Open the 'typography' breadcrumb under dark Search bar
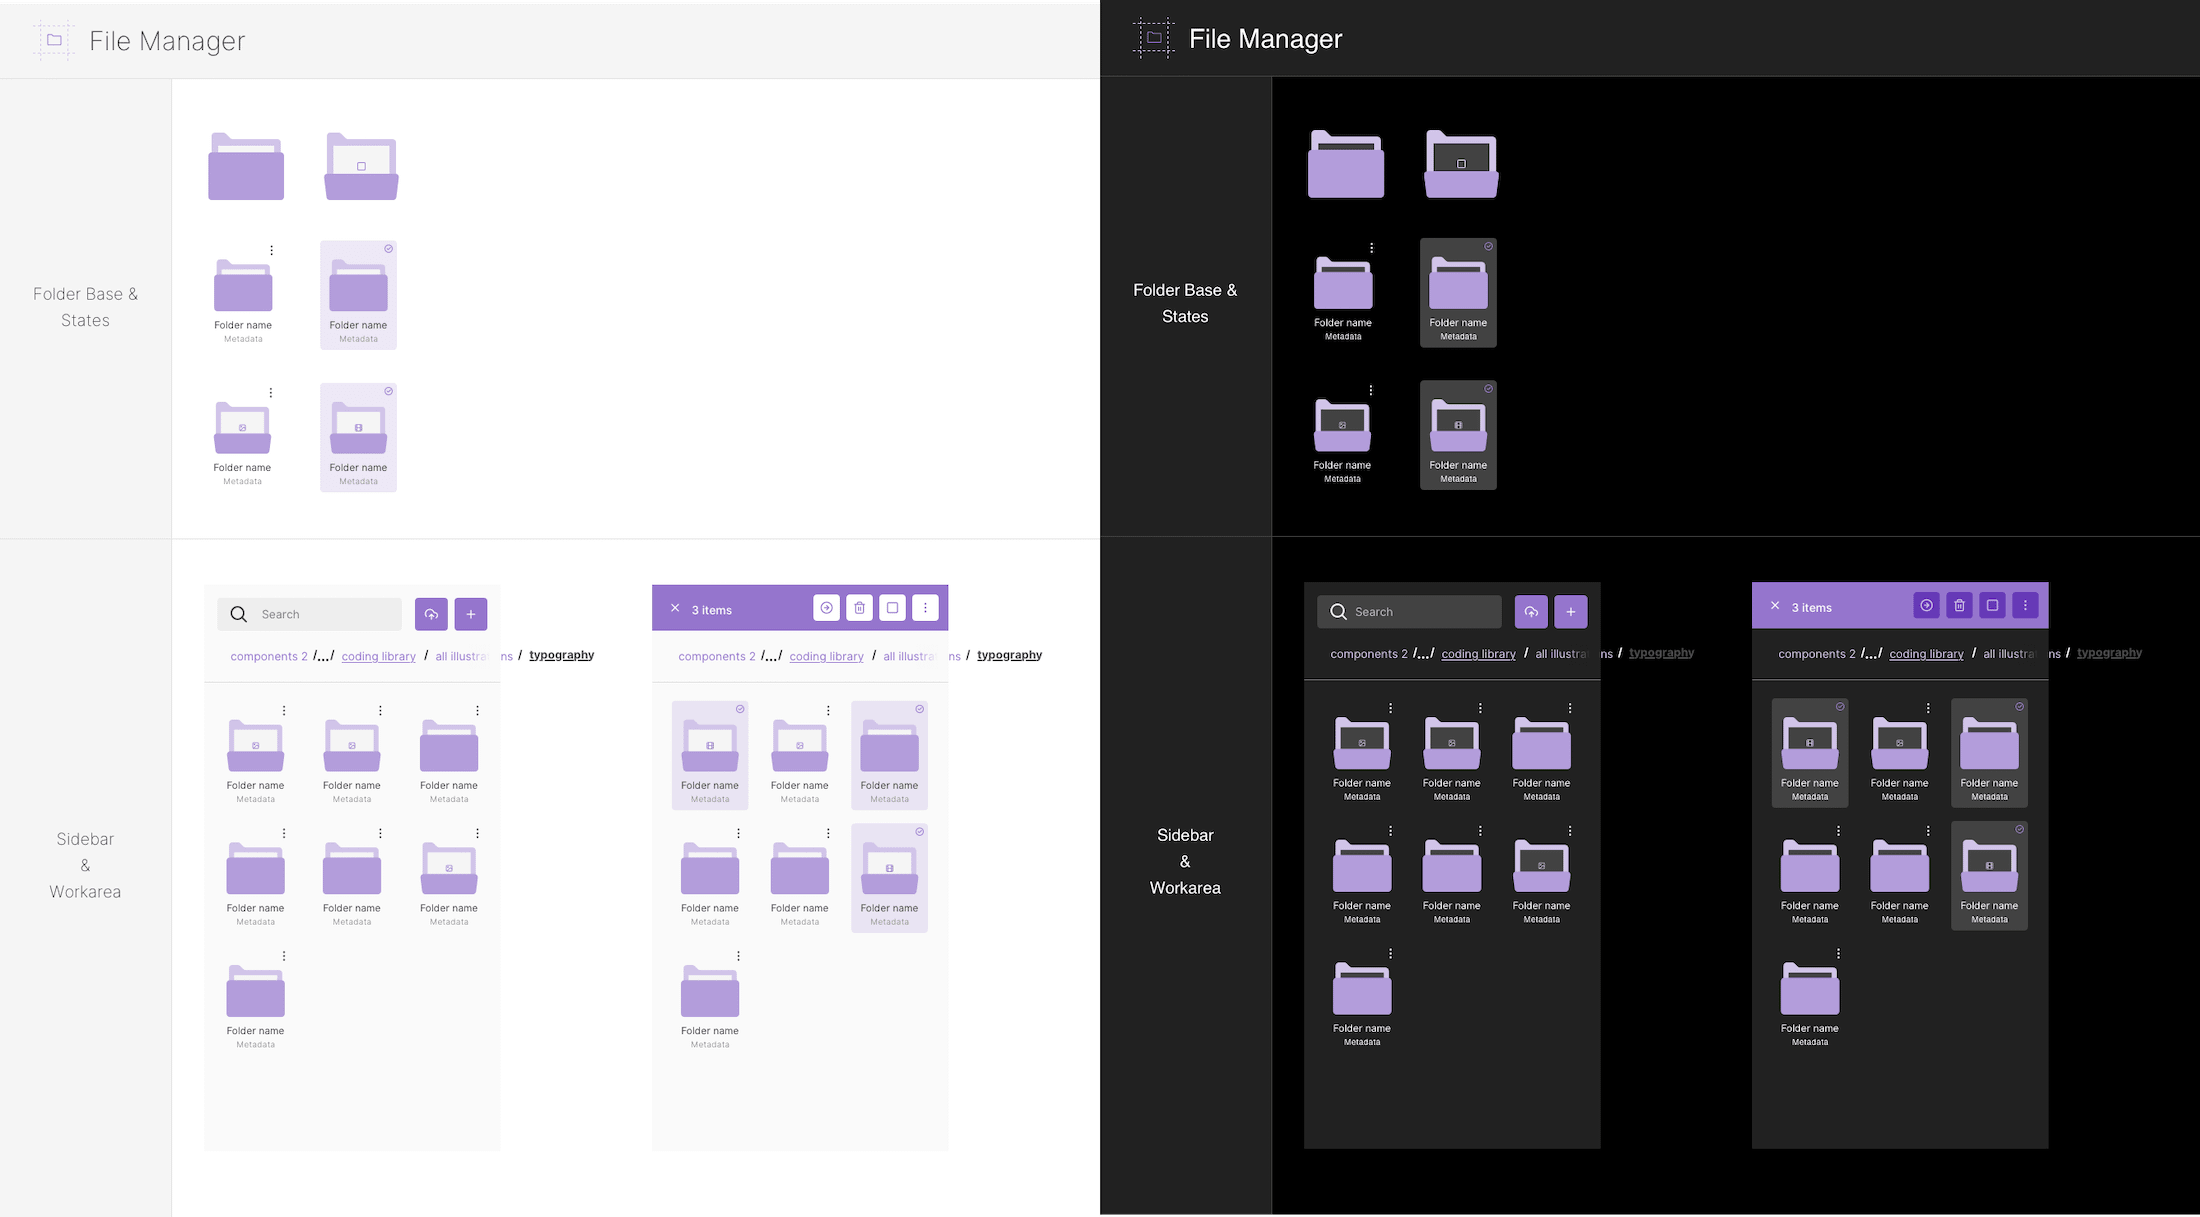2200x1217 pixels. pyautogui.click(x=1662, y=653)
